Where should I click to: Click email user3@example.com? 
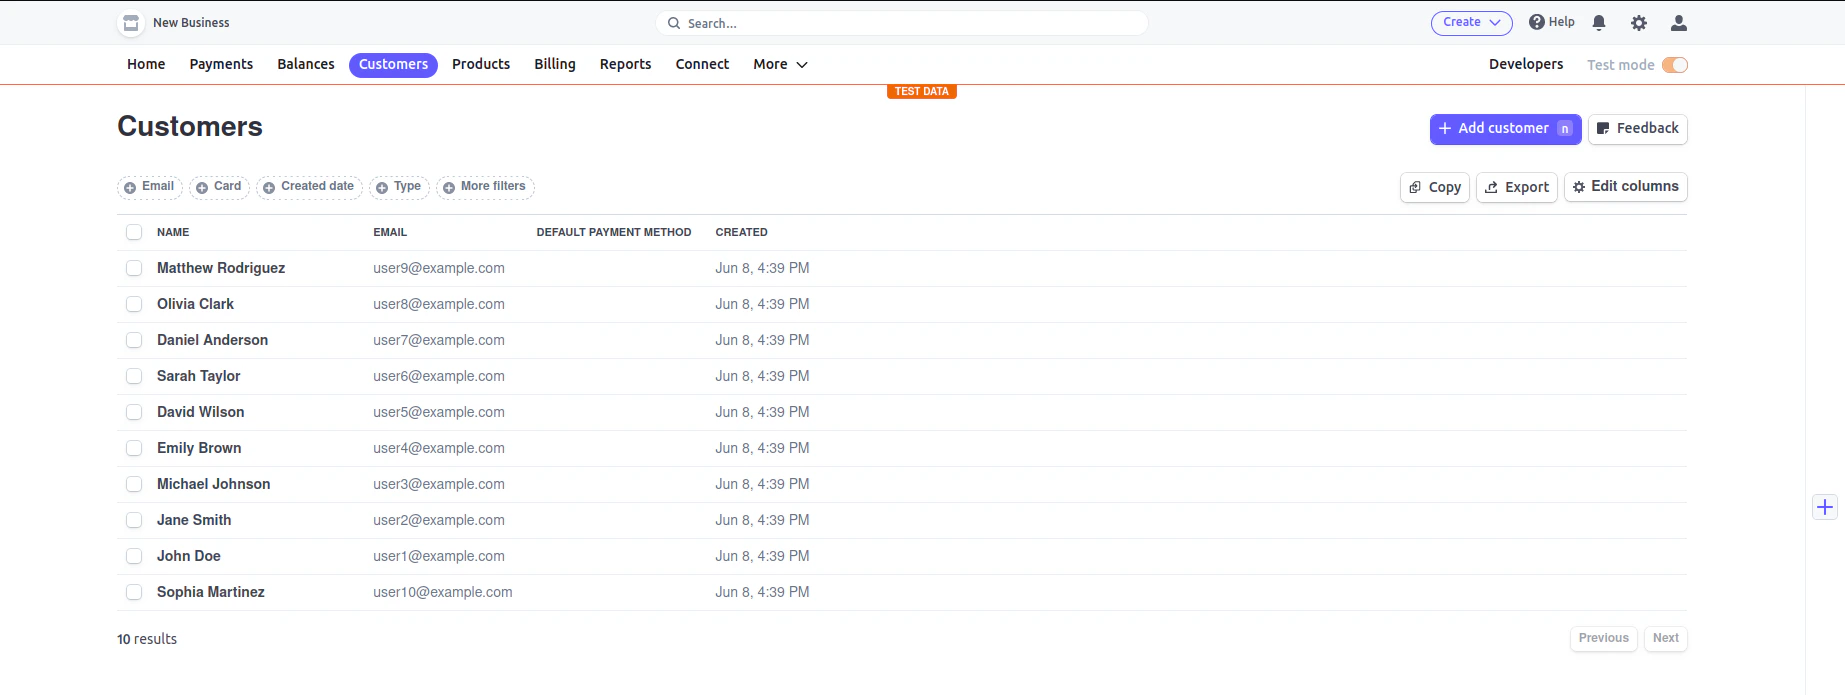[x=439, y=484]
